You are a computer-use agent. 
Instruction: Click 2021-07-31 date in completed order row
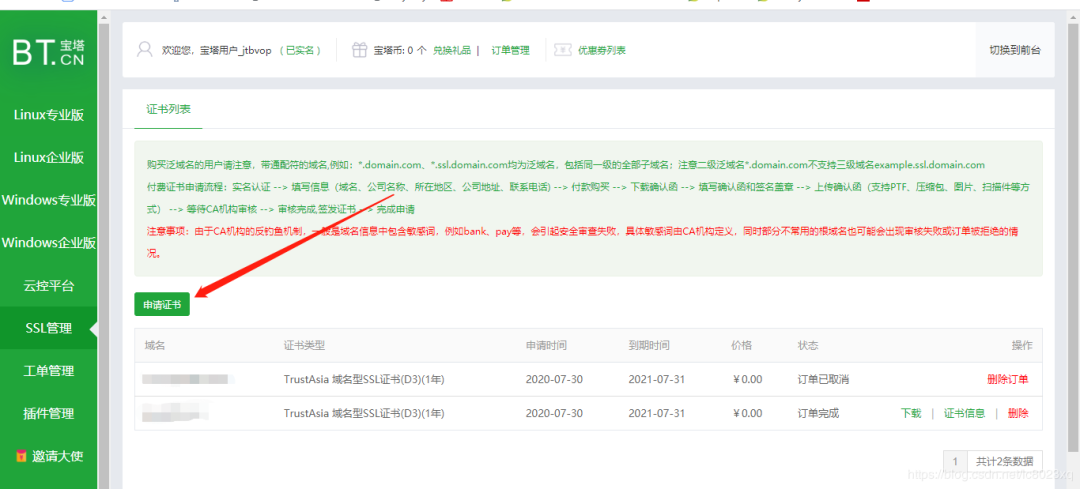click(656, 413)
